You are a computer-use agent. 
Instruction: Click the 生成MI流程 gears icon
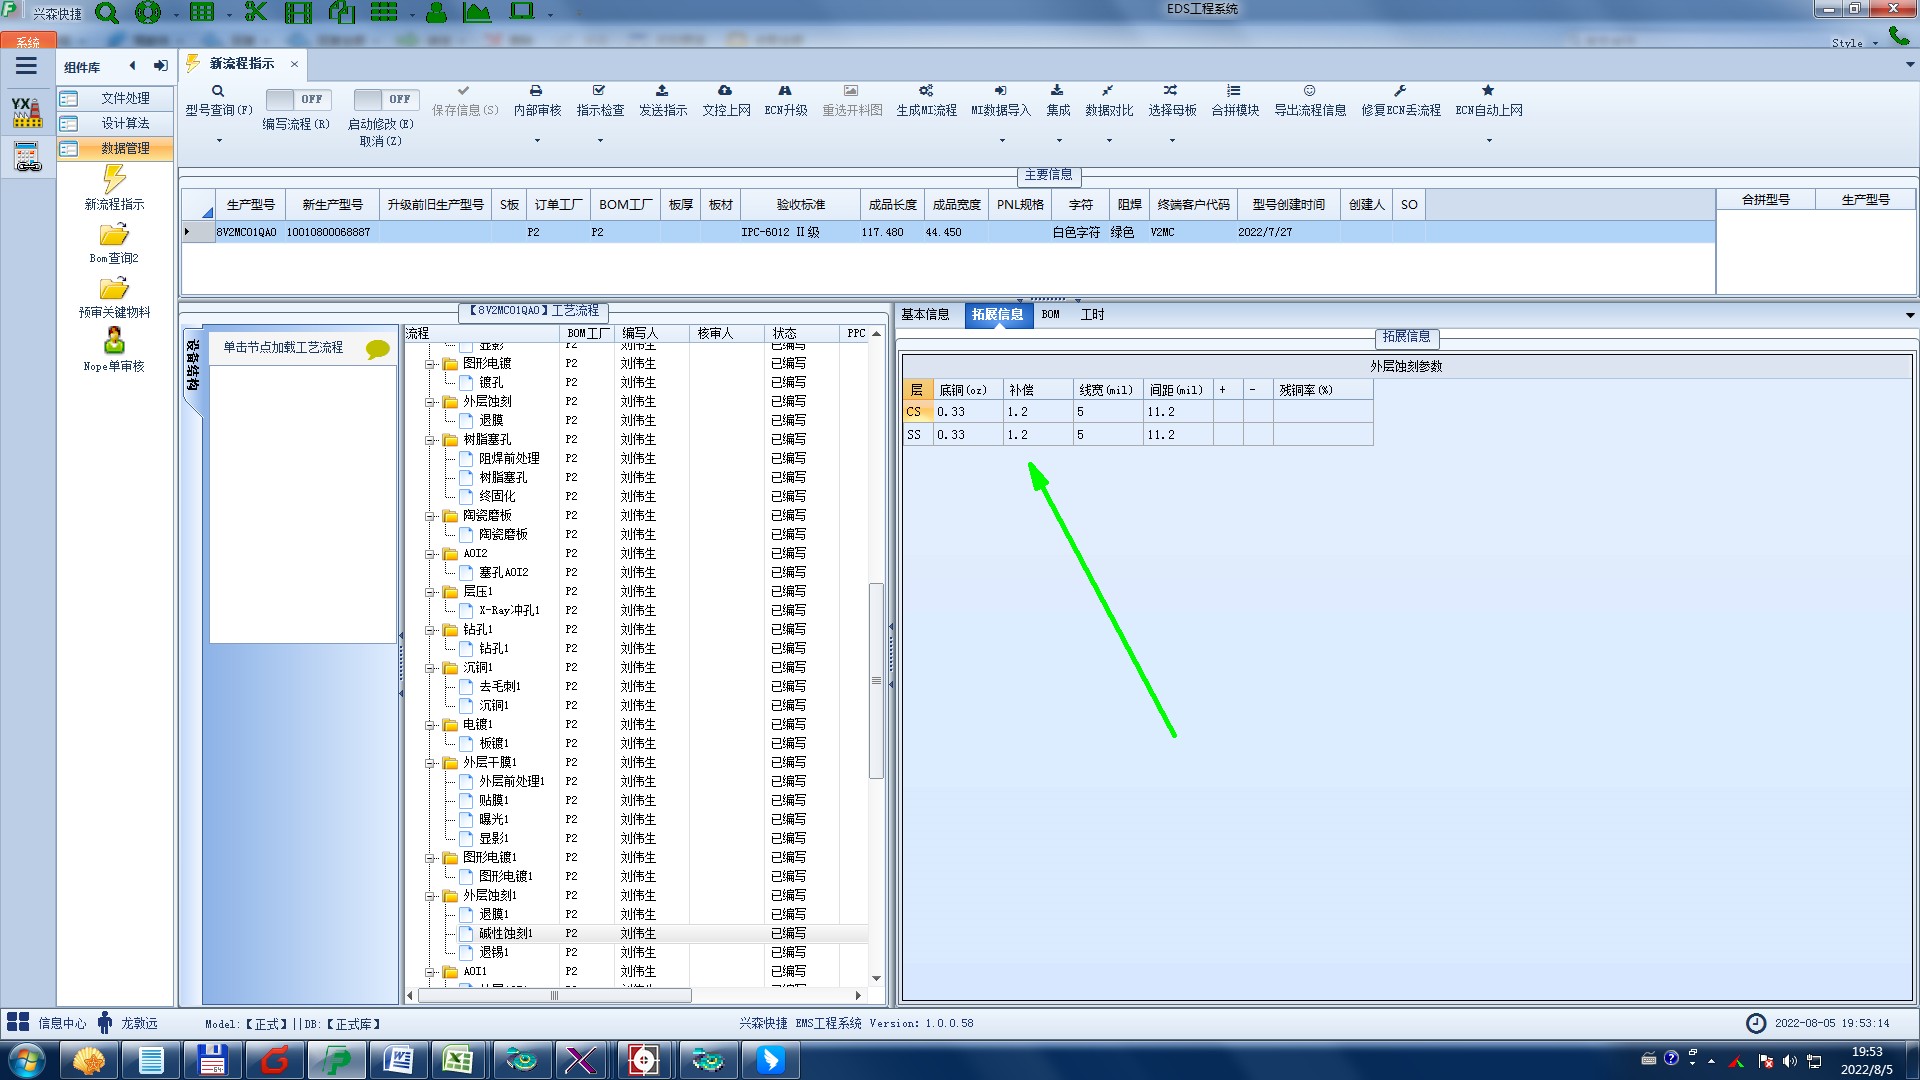point(926,91)
